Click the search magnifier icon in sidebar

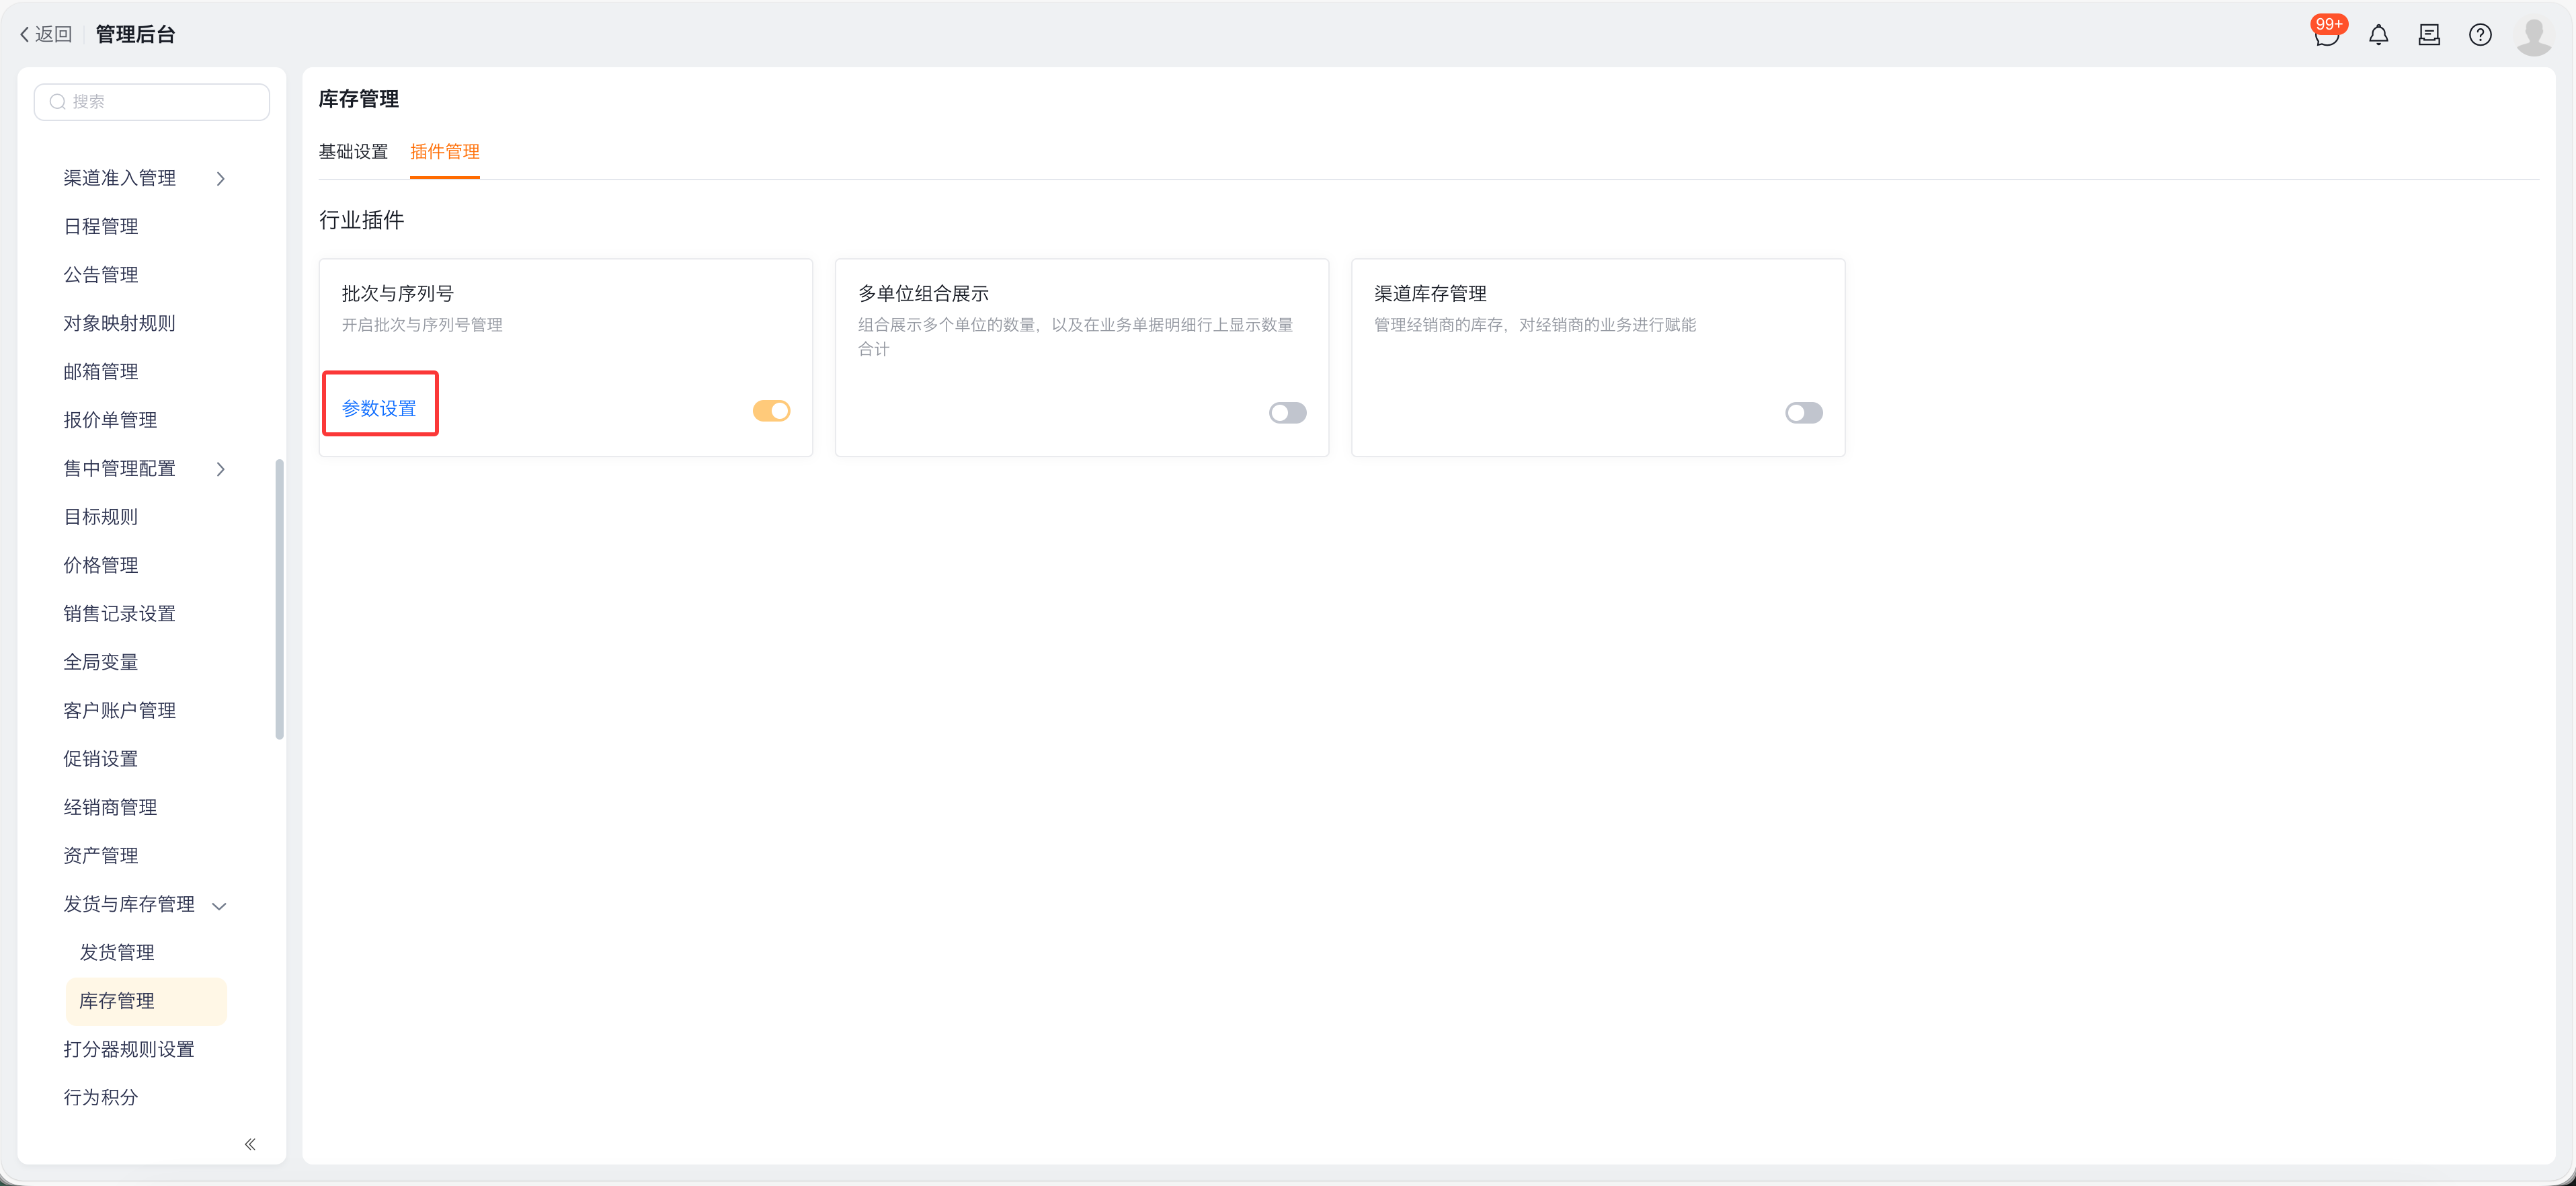pos(58,102)
